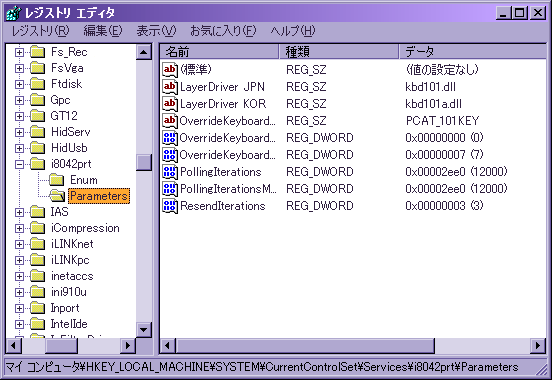The image size is (552, 380).
Task: Click the value list horizontal scroll thumb
Action: click(305, 345)
